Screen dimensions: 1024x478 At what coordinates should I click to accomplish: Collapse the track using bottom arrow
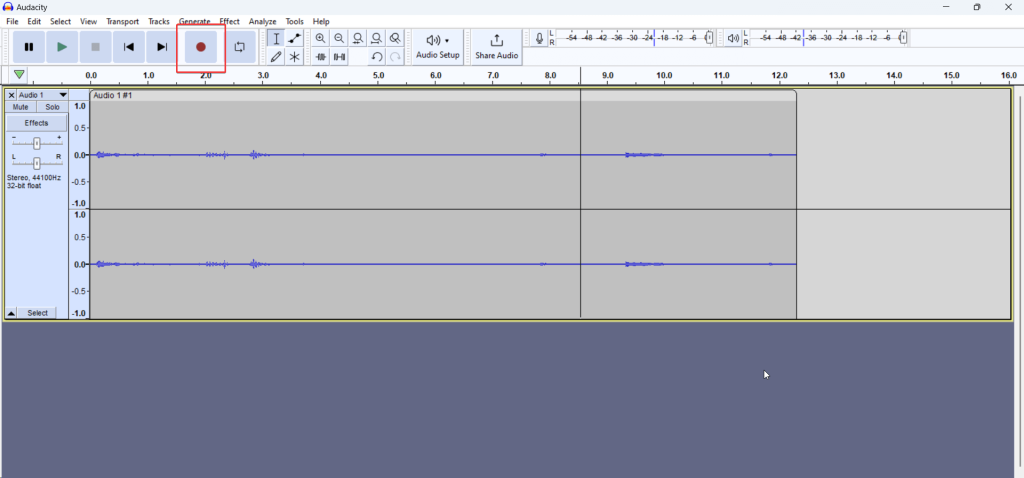pyautogui.click(x=11, y=313)
